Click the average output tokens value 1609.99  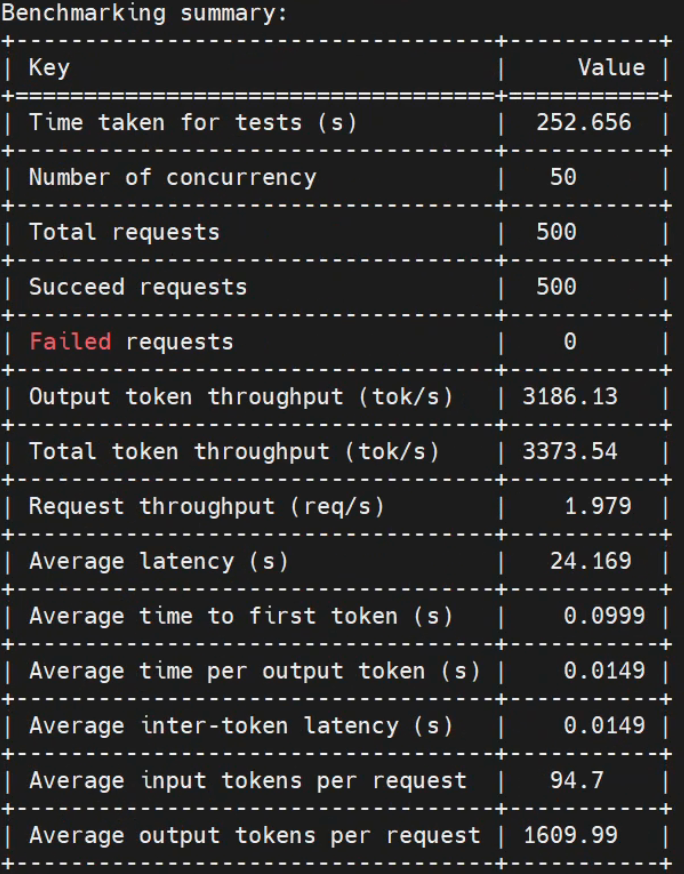coord(570,835)
